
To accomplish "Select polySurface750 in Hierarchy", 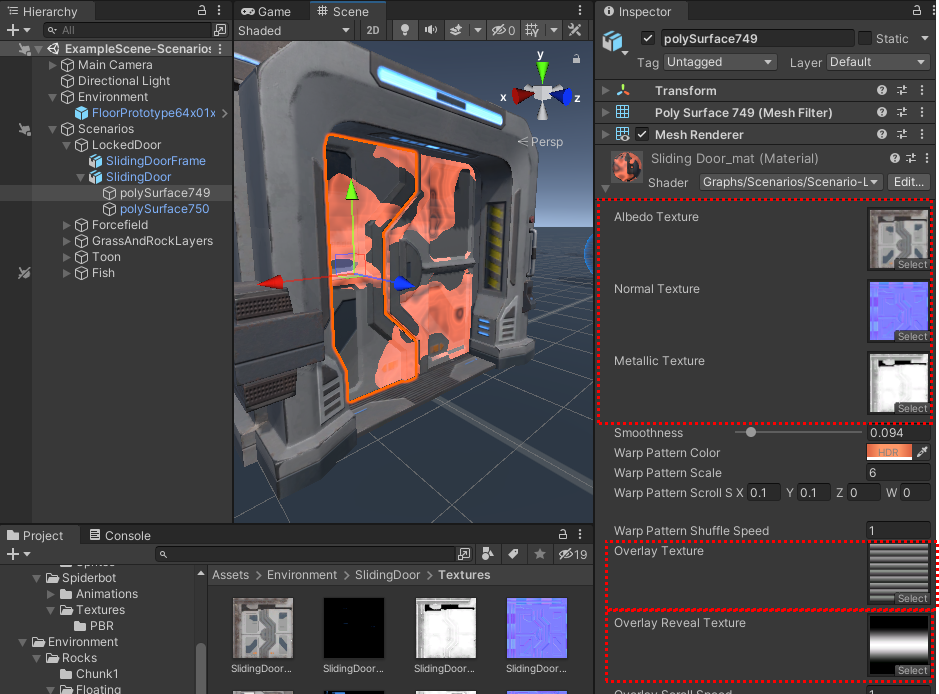I will coord(164,209).
